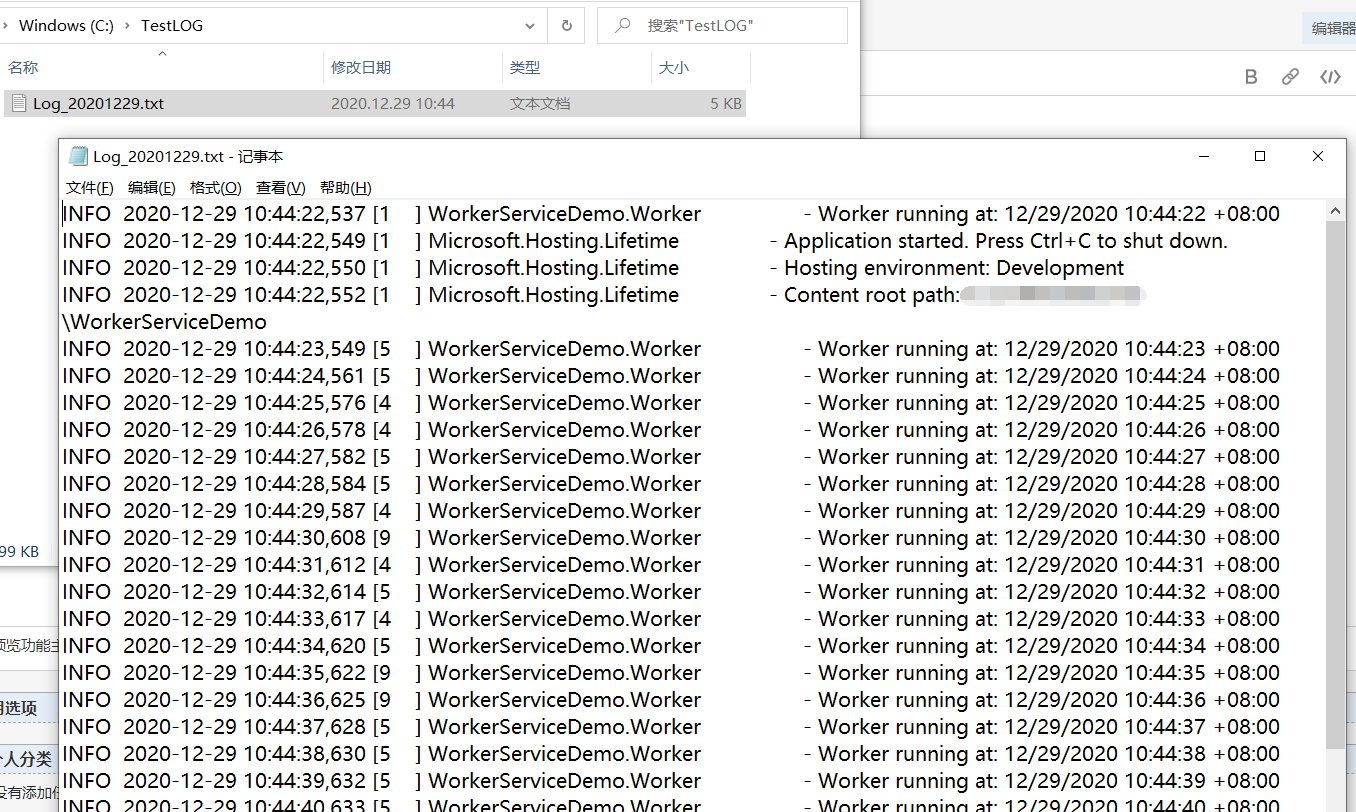This screenshot has height=812, width=1356.
Task: Click the 修改日期 column header
Action: [x=362, y=67]
